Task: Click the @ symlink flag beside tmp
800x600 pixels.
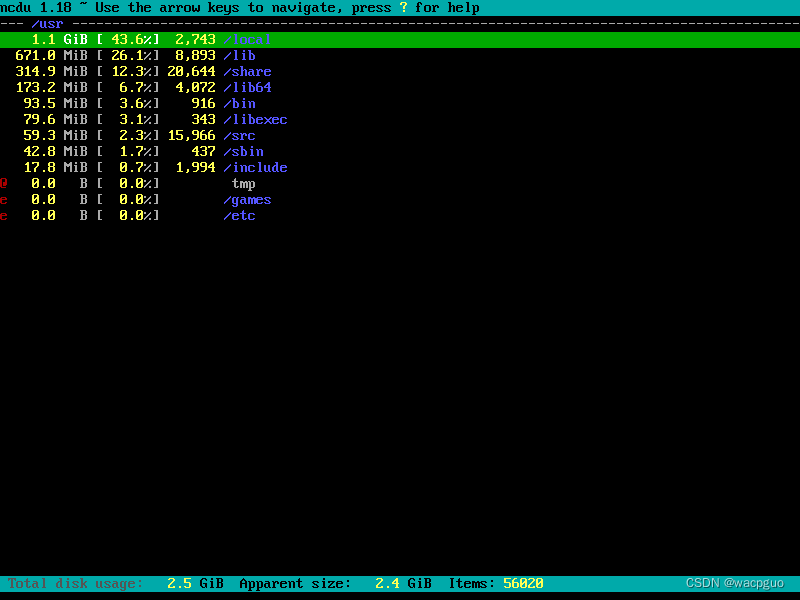Action: 3,183
